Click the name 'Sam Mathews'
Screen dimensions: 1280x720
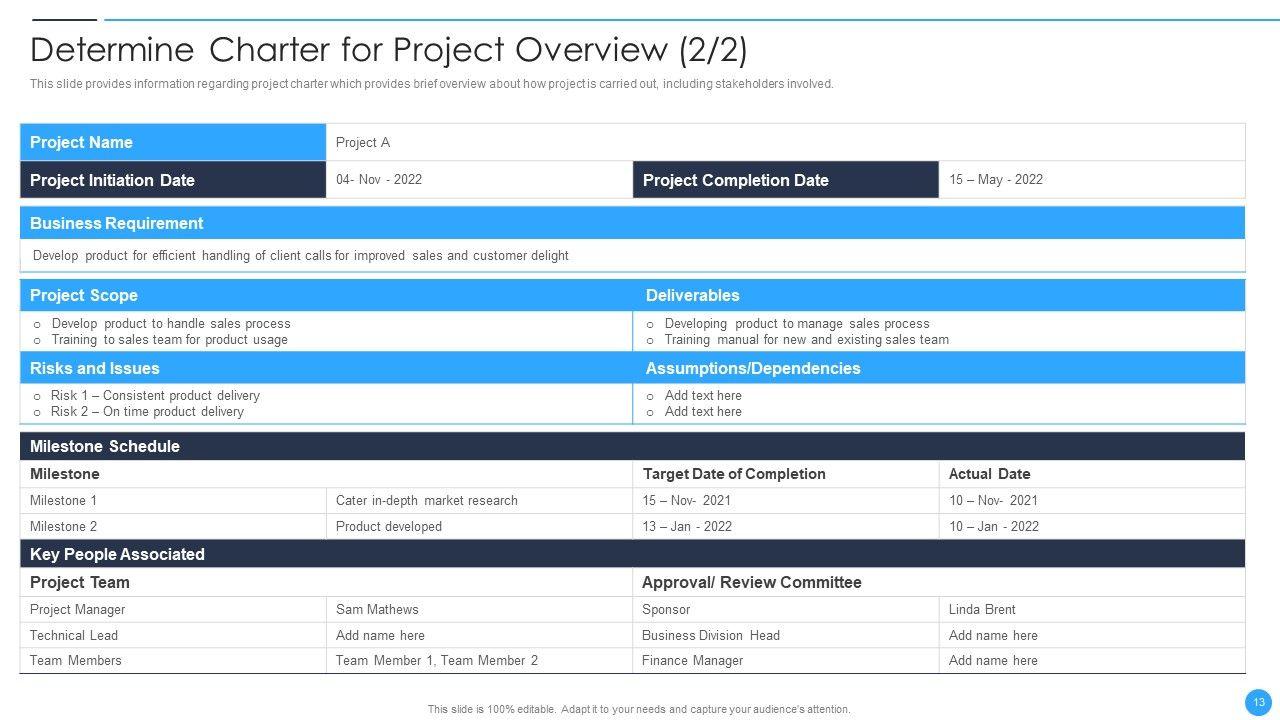tap(377, 609)
